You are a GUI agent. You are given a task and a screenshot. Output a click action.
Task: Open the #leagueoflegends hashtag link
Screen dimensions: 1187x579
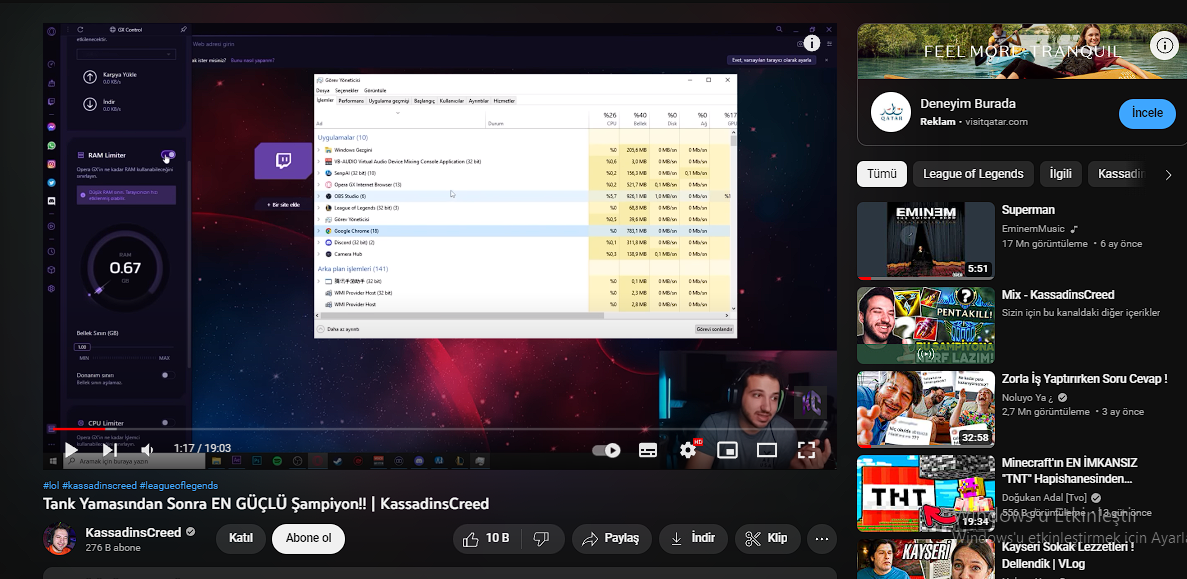(x=179, y=485)
